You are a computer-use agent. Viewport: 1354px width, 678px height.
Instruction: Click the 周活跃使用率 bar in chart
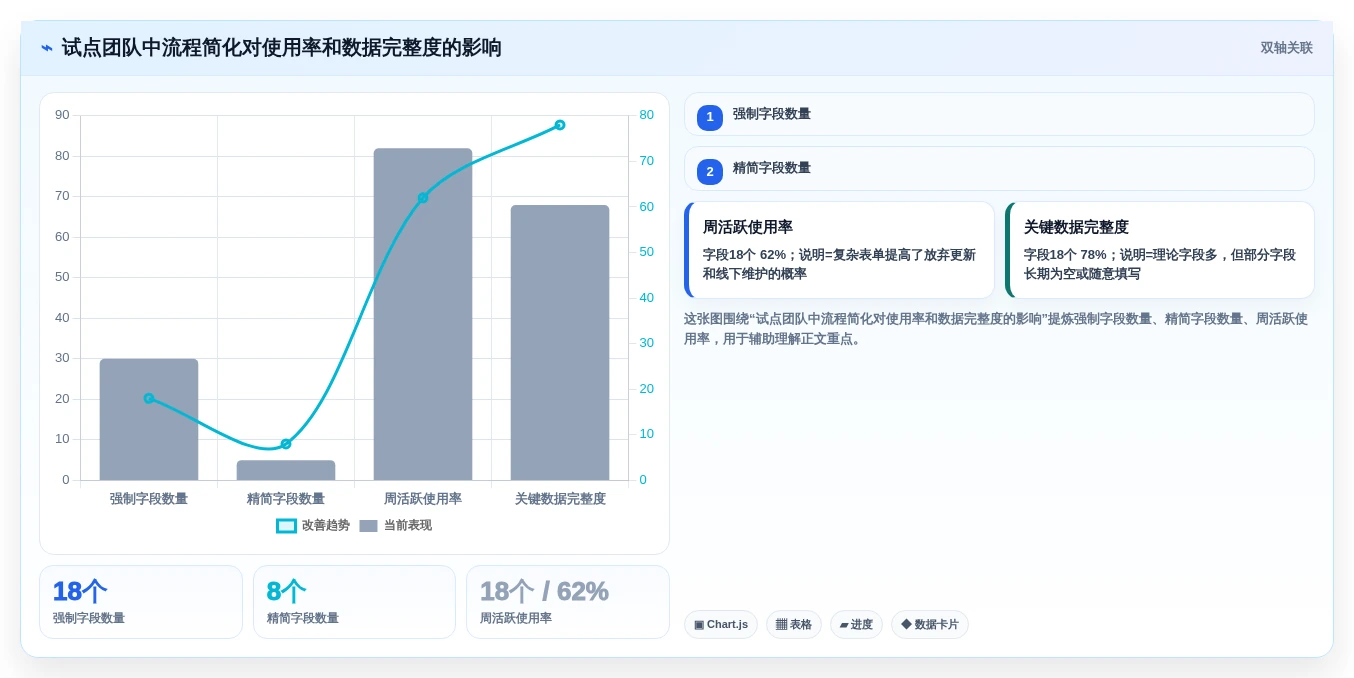pos(423,314)
